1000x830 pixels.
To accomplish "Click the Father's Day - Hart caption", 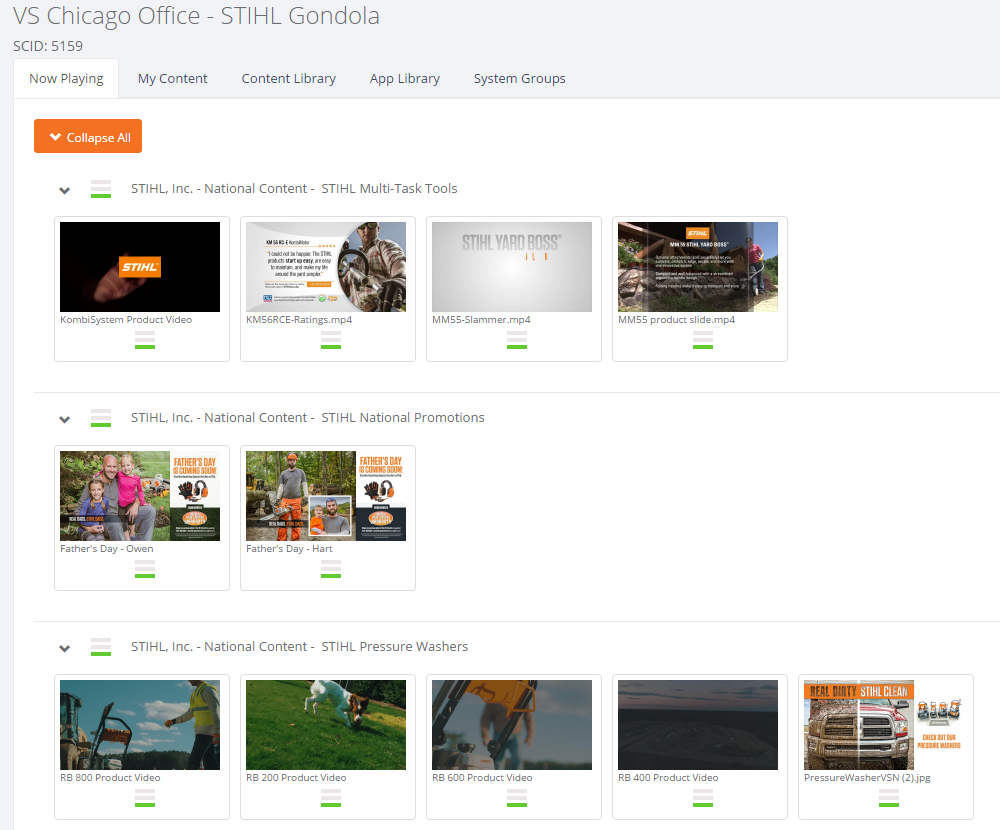I will click(289, 549).
